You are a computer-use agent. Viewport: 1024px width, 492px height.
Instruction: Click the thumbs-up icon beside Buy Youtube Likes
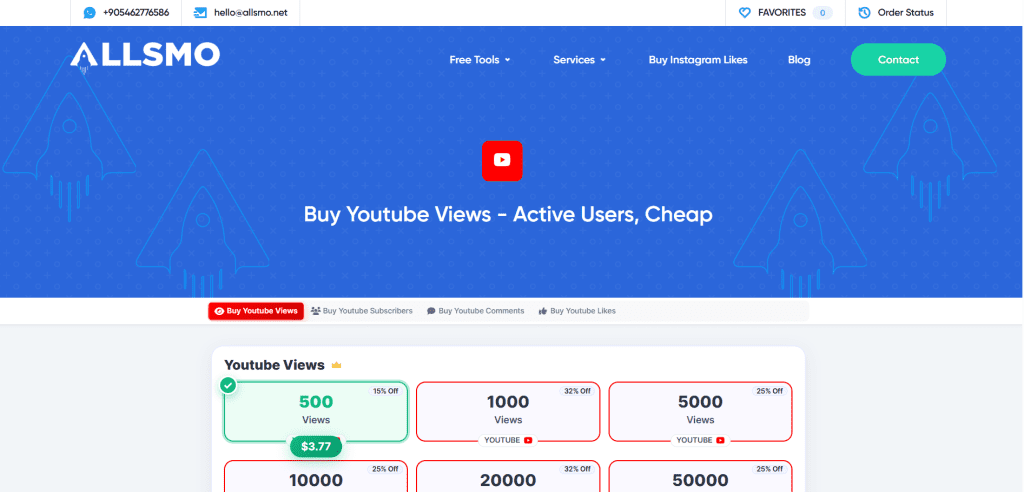coord(542,311)
